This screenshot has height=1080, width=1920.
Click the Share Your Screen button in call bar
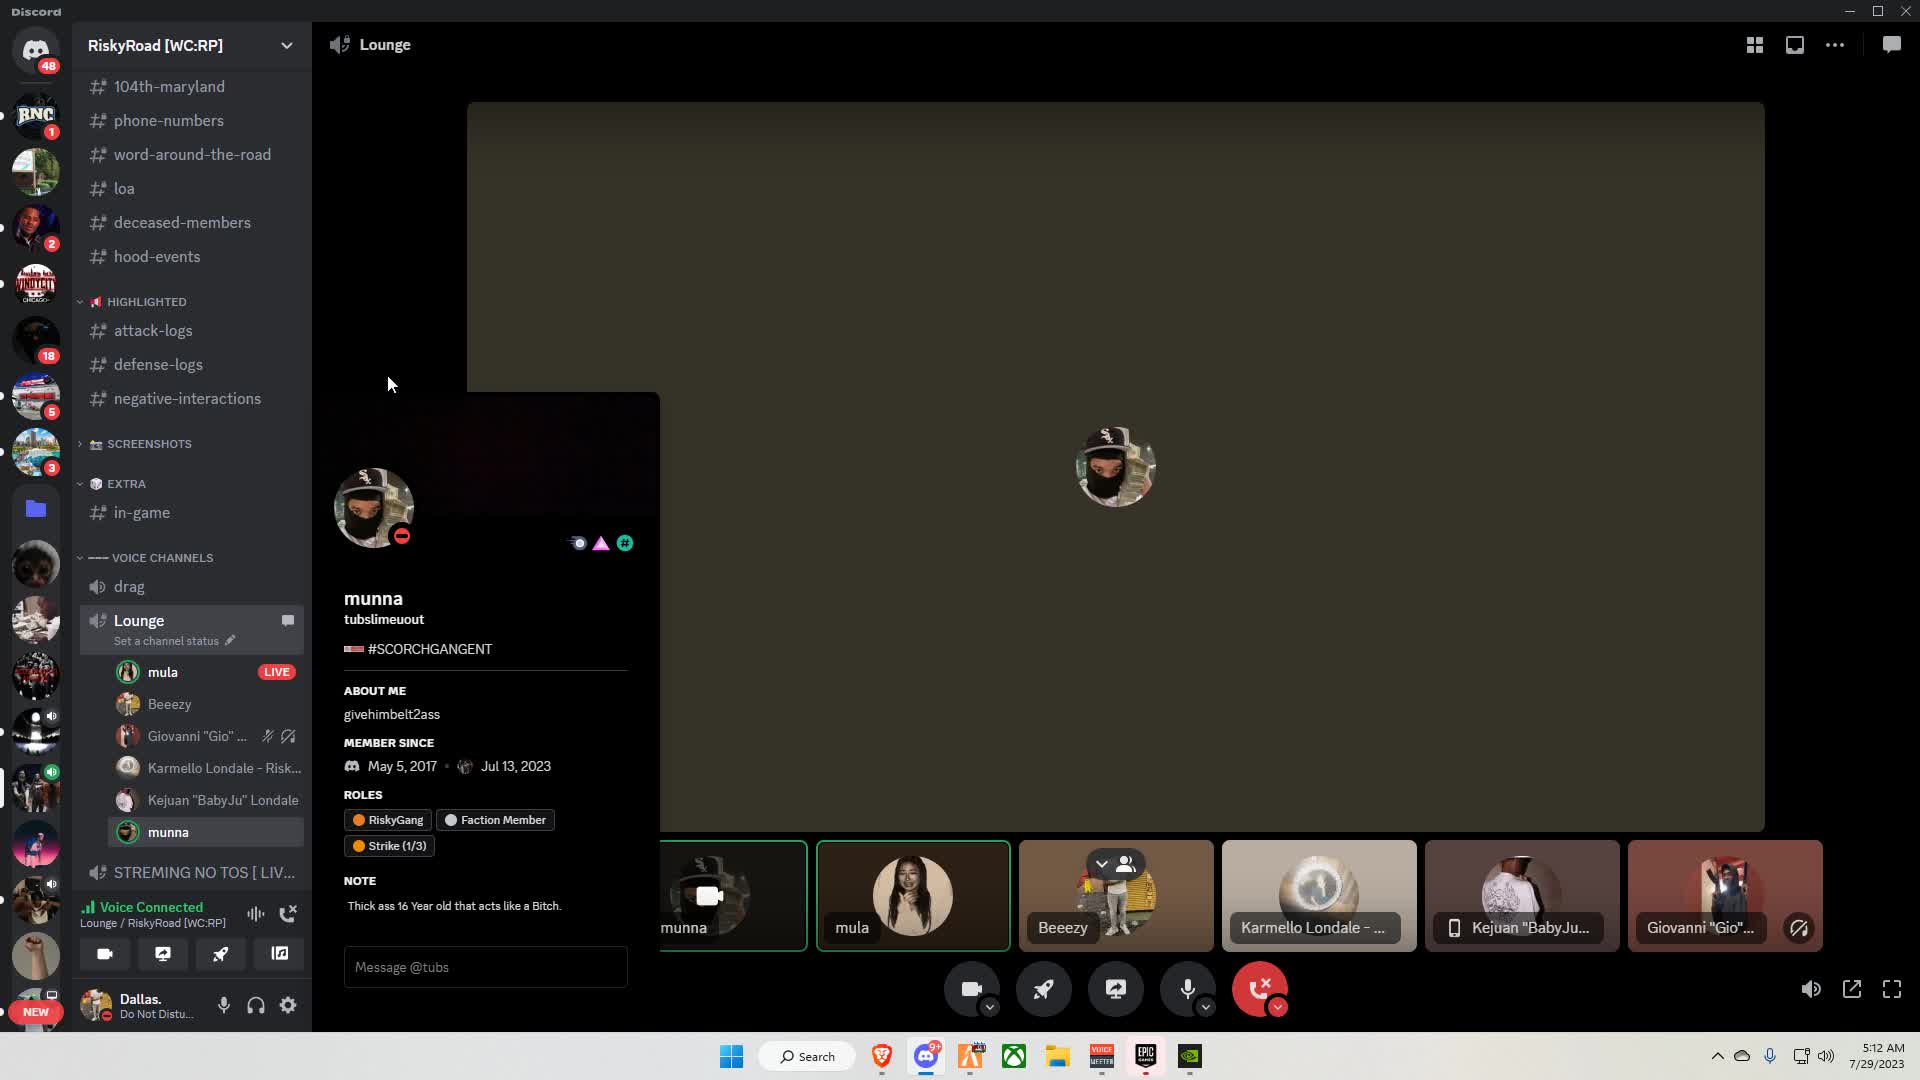[x=1115, y=989]
